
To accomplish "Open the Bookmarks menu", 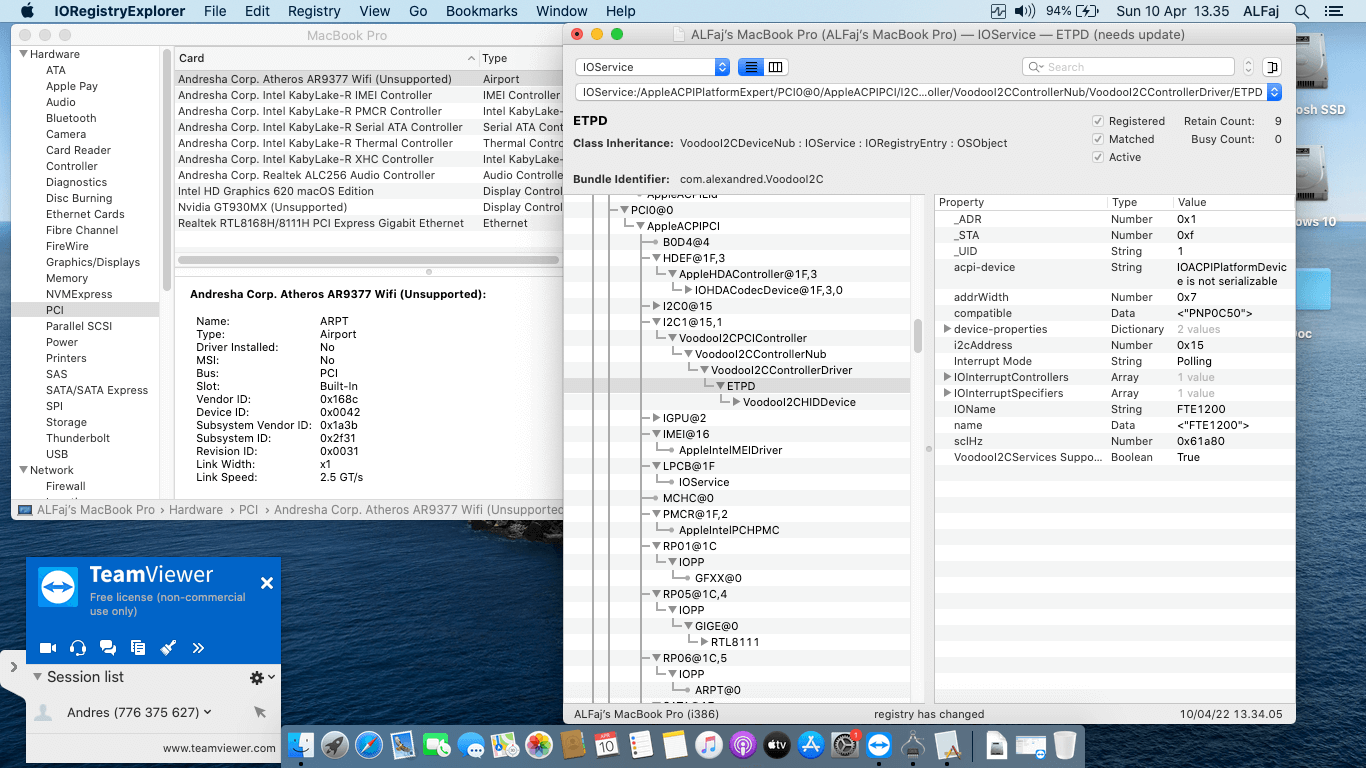I will [481, 11].
